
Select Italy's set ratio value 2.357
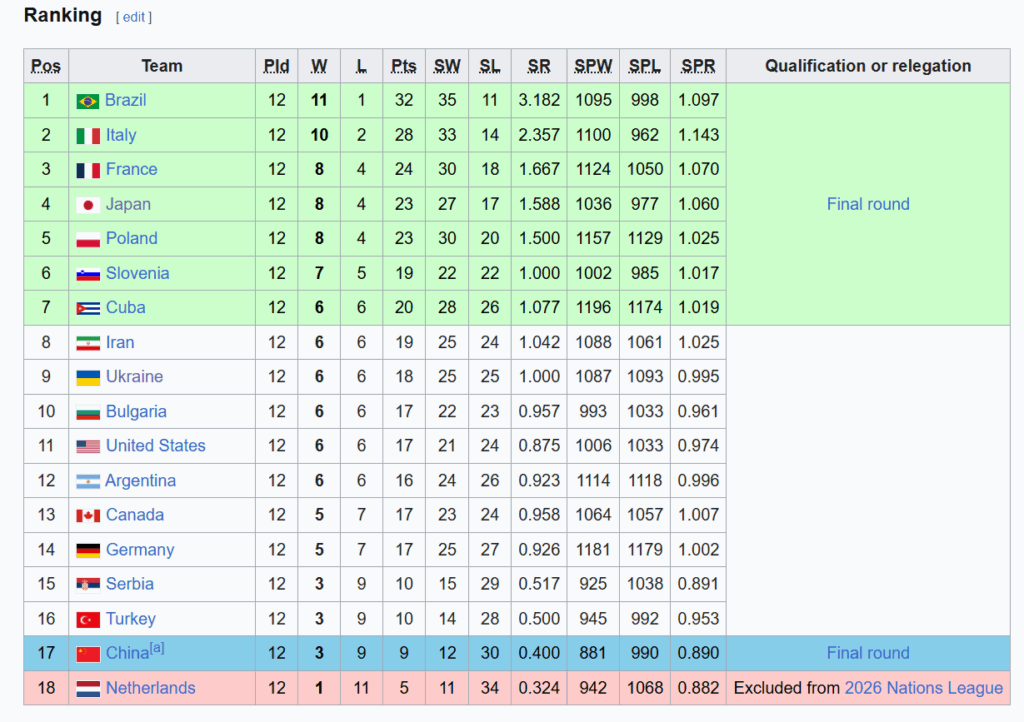pos(539,134)
